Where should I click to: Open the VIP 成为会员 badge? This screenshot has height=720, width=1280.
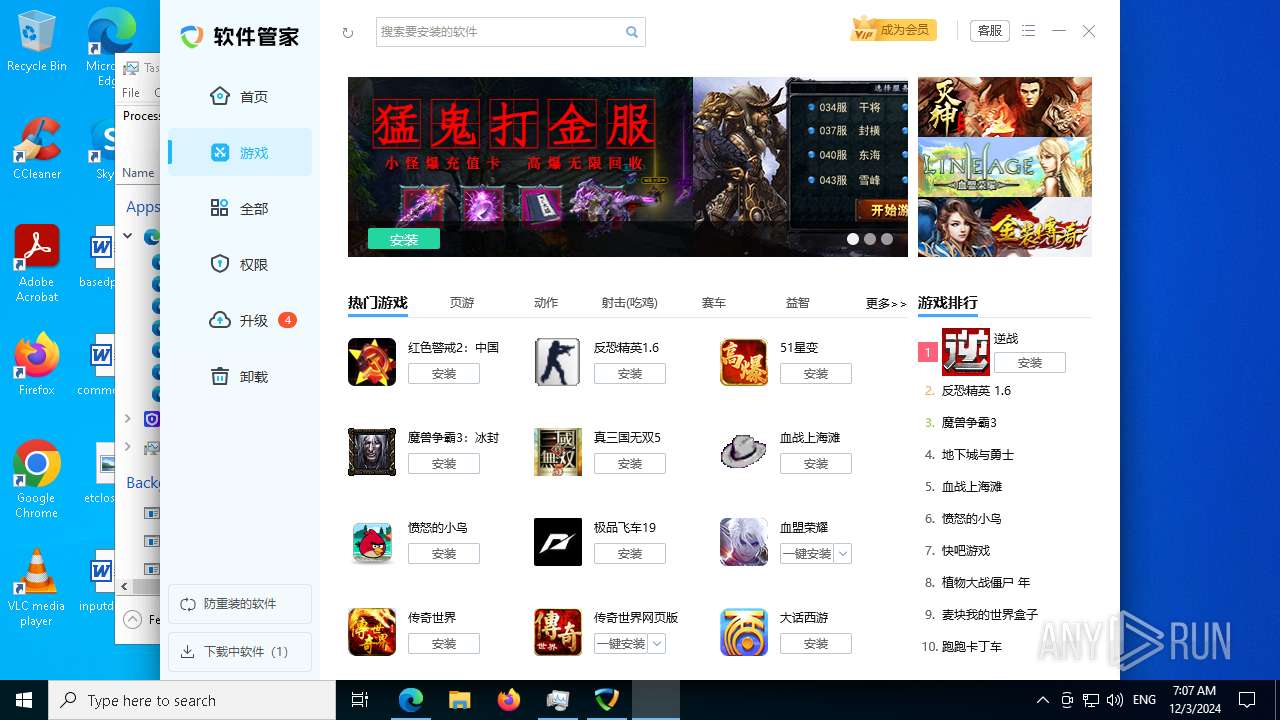pos(893,30)
